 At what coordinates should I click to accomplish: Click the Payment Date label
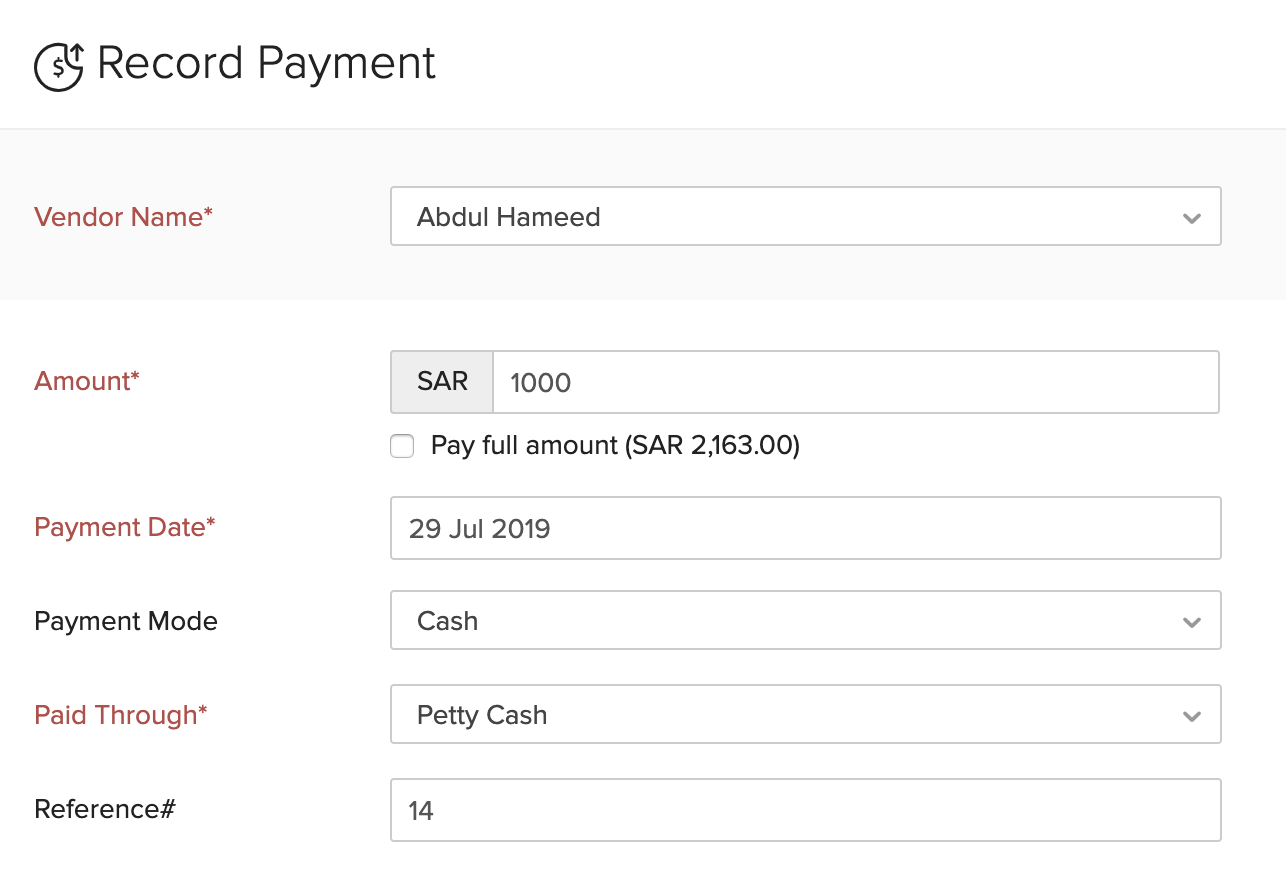point(124,527)
